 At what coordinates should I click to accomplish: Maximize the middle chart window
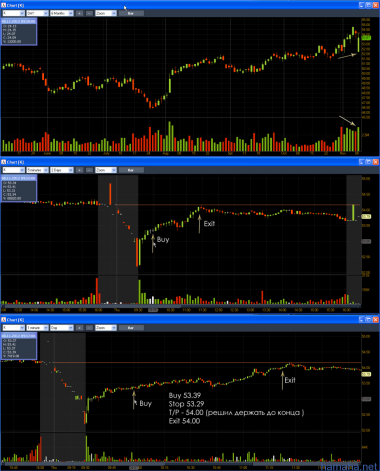368,162
